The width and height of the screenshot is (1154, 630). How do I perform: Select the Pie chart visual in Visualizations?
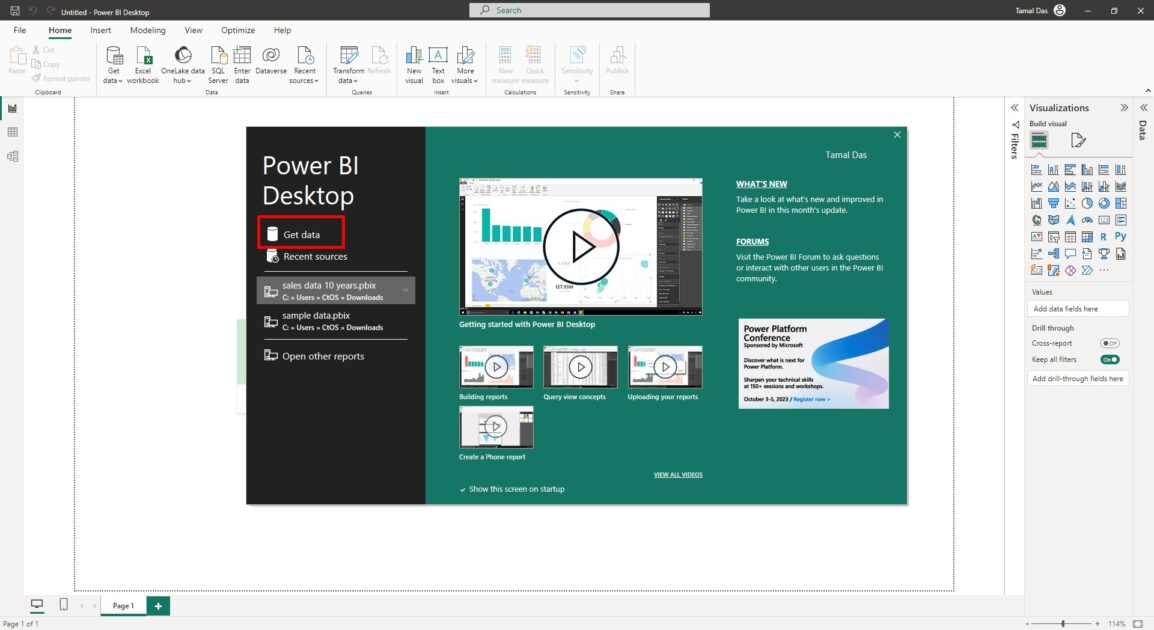click(1087, 203)
